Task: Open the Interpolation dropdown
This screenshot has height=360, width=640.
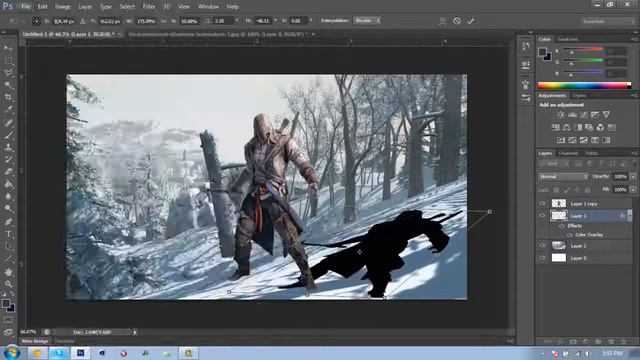Action: (367, 20)
